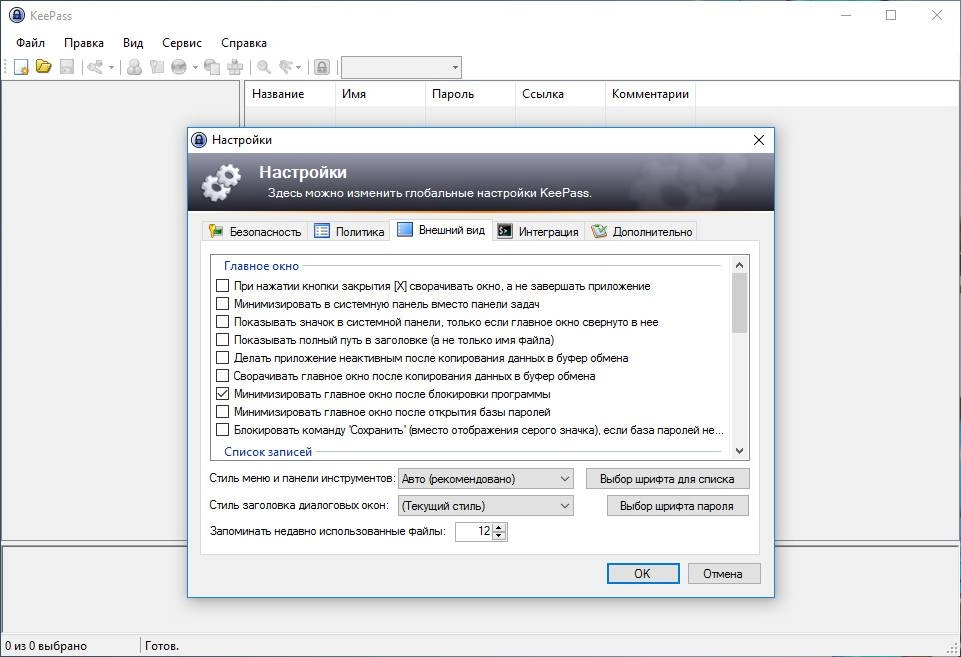Viewport: 961px width, 657px height.
Task: Click the Имя column header
Action: pyautogui.click(x=380, y=94)
